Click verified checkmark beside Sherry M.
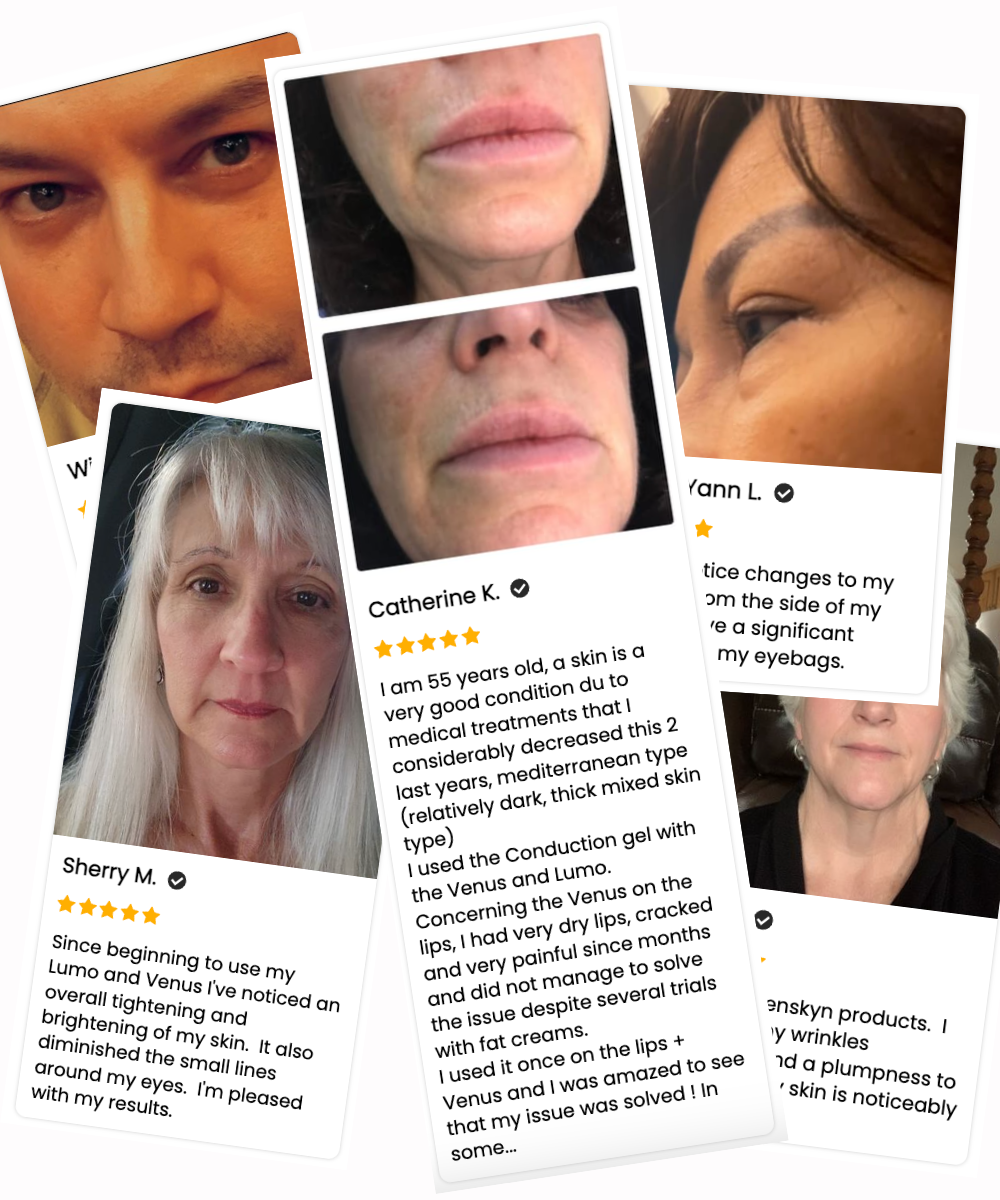 (177, 880)
